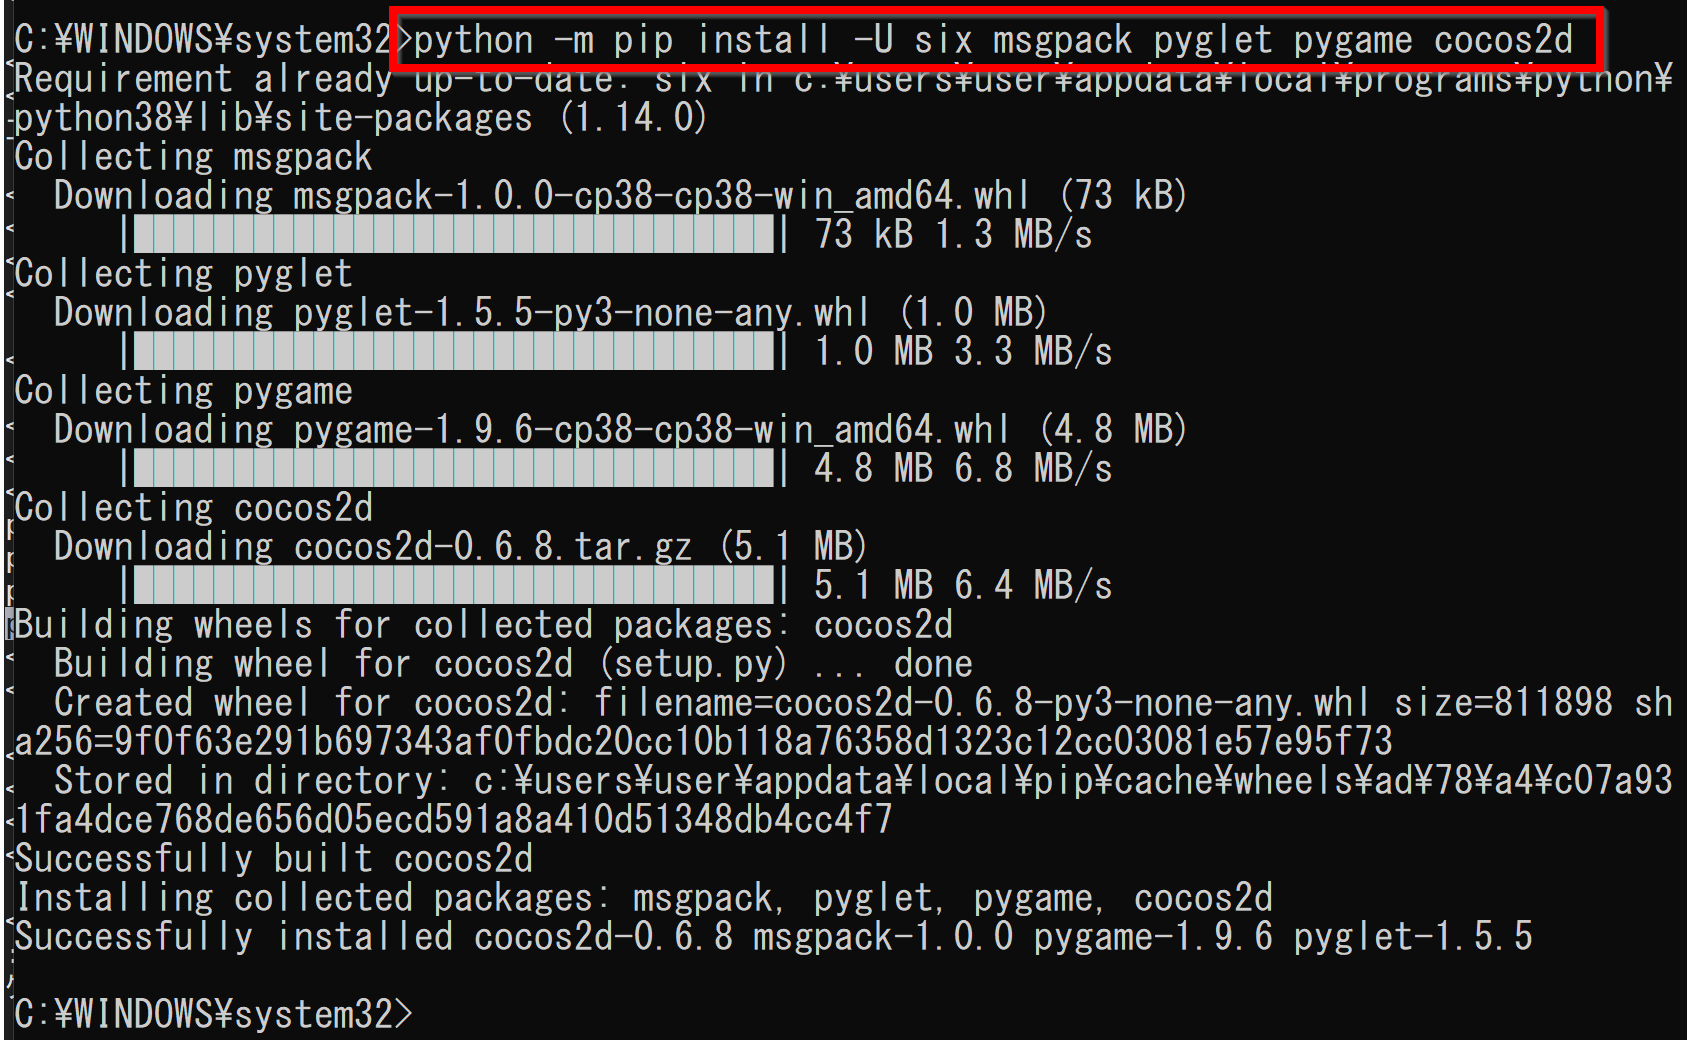Viewport: 1687px width, 1040px height.
Task: Click the pygame-1.9.6 wheel filename
Action: 651,430
